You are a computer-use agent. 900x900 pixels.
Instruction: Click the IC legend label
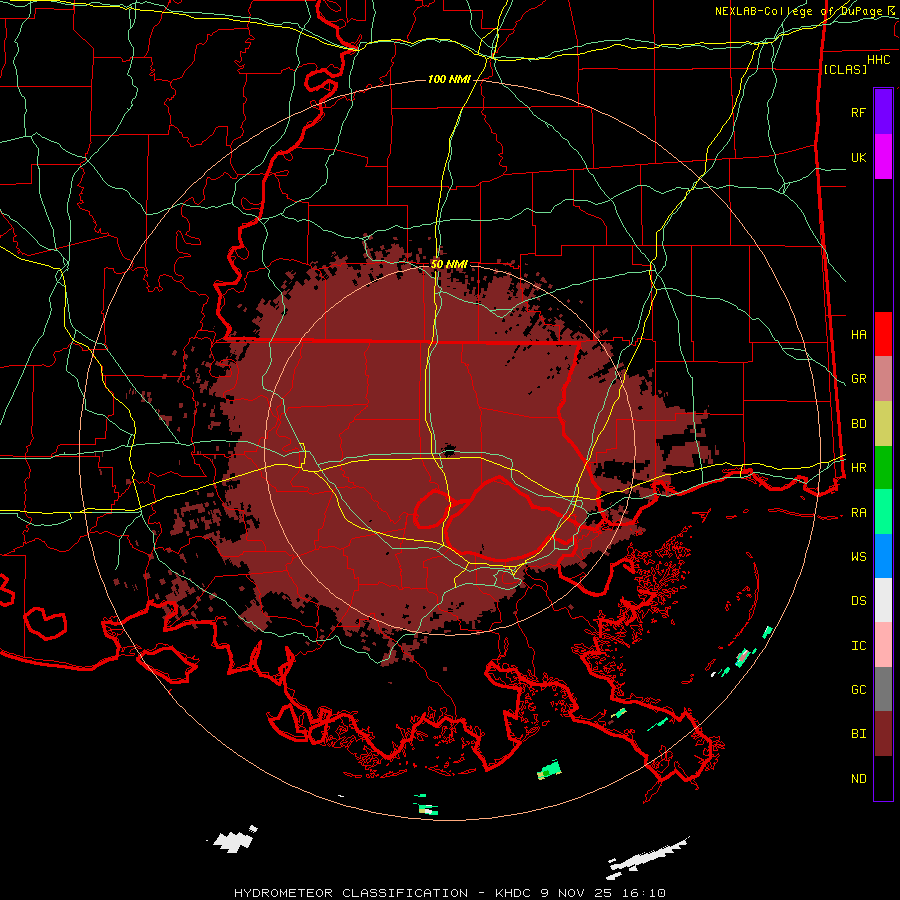point(858,645)
